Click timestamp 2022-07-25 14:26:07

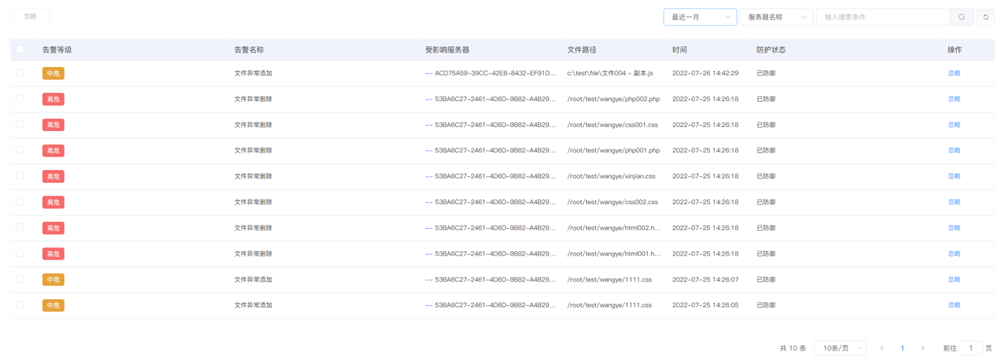[706, 279]
